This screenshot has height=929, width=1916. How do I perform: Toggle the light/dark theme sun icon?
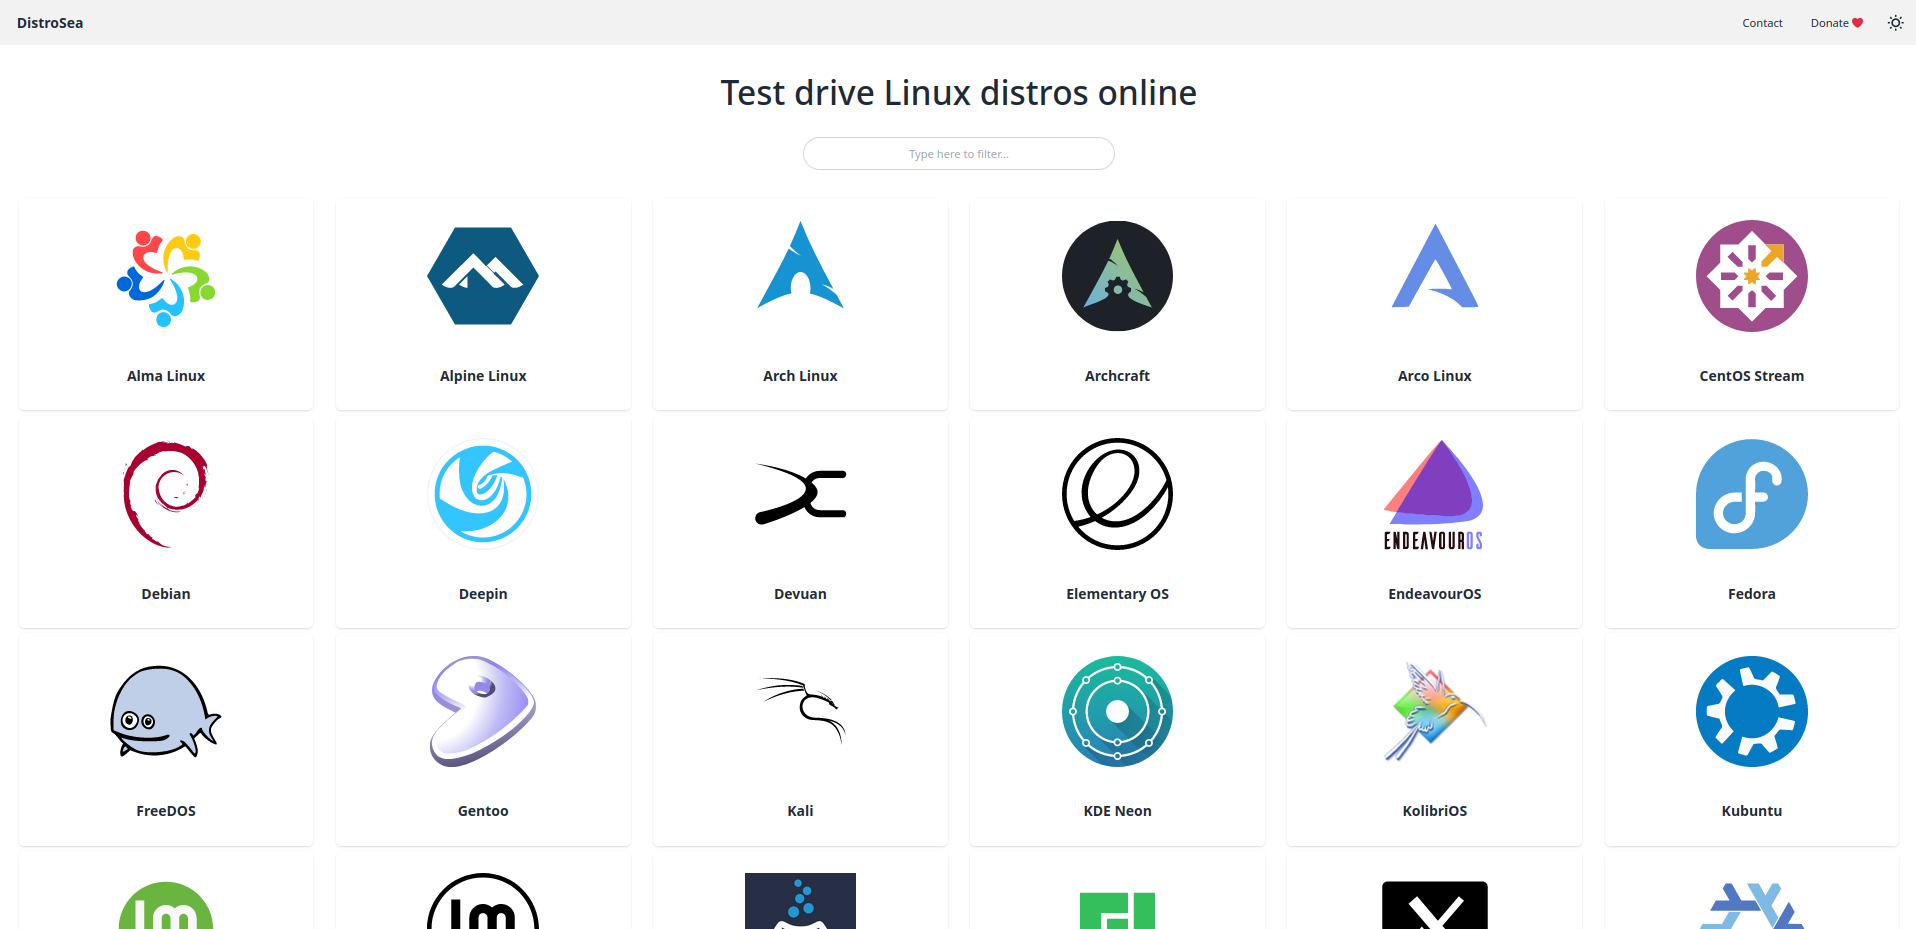coord(1895,23)
